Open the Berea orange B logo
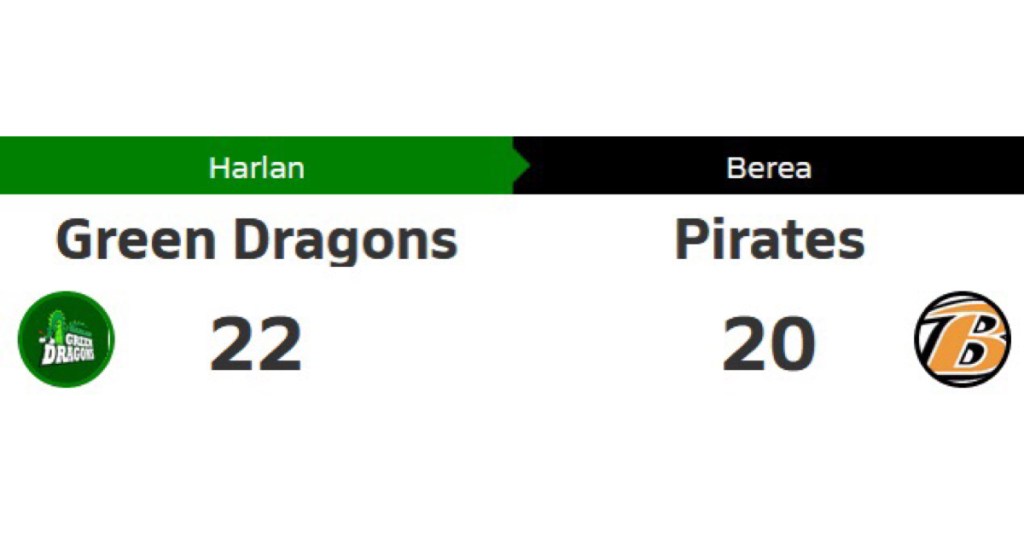This screenshot has width=1024, height=537. coord(963,339)
